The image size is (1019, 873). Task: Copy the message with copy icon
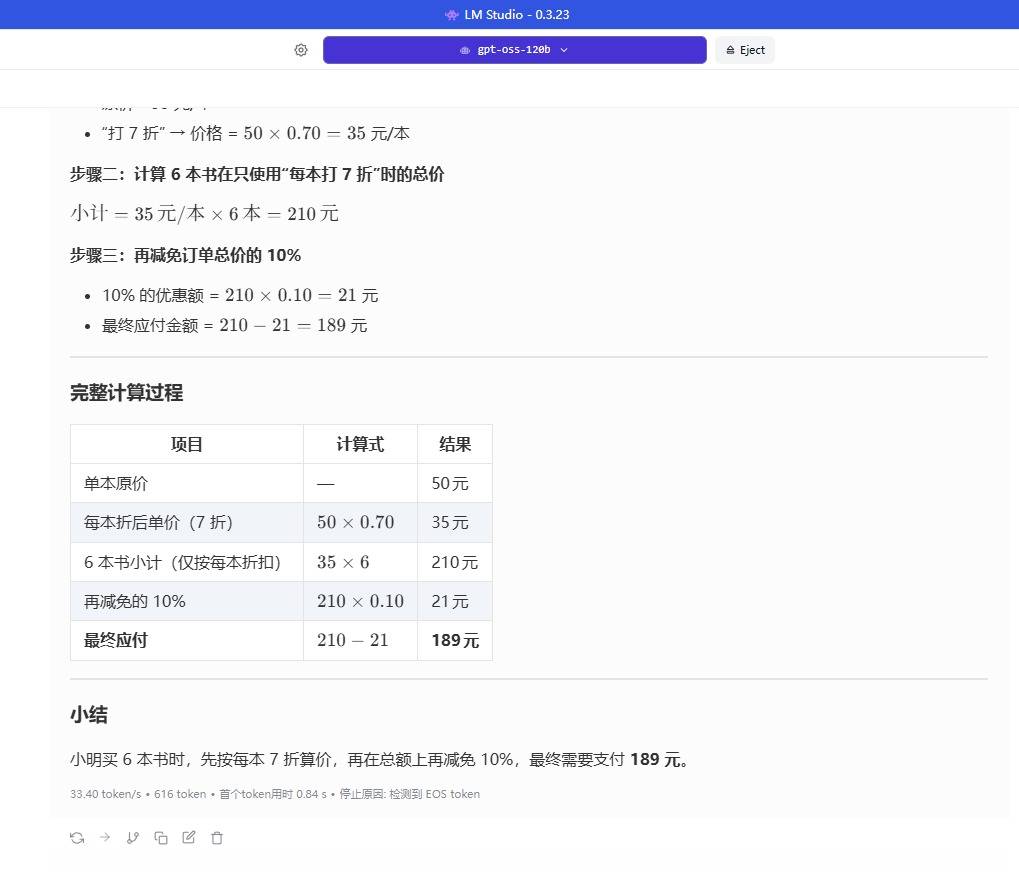pyautogui.click(x=161, y=838)
